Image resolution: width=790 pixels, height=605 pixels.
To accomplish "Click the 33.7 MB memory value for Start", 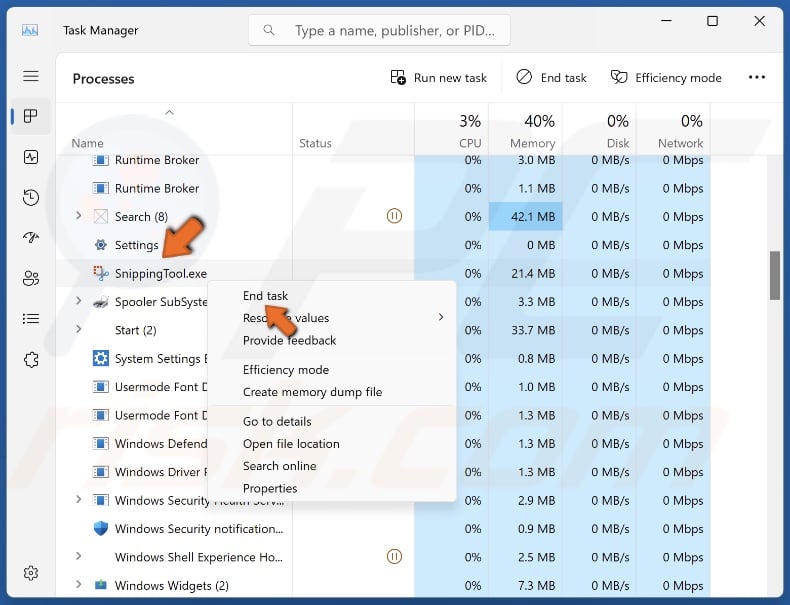I will (x=533, y=330).
